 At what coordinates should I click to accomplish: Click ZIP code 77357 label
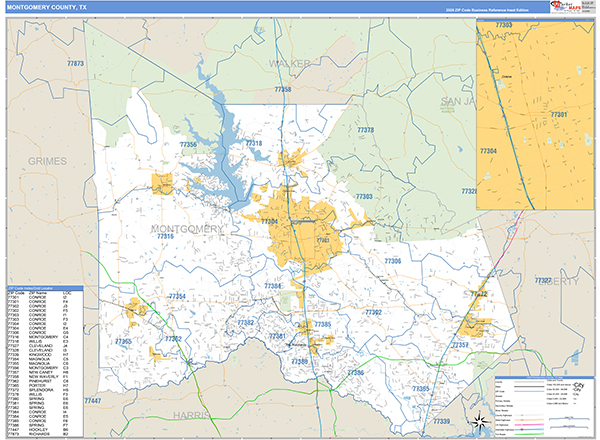click(x=460, y=345)
